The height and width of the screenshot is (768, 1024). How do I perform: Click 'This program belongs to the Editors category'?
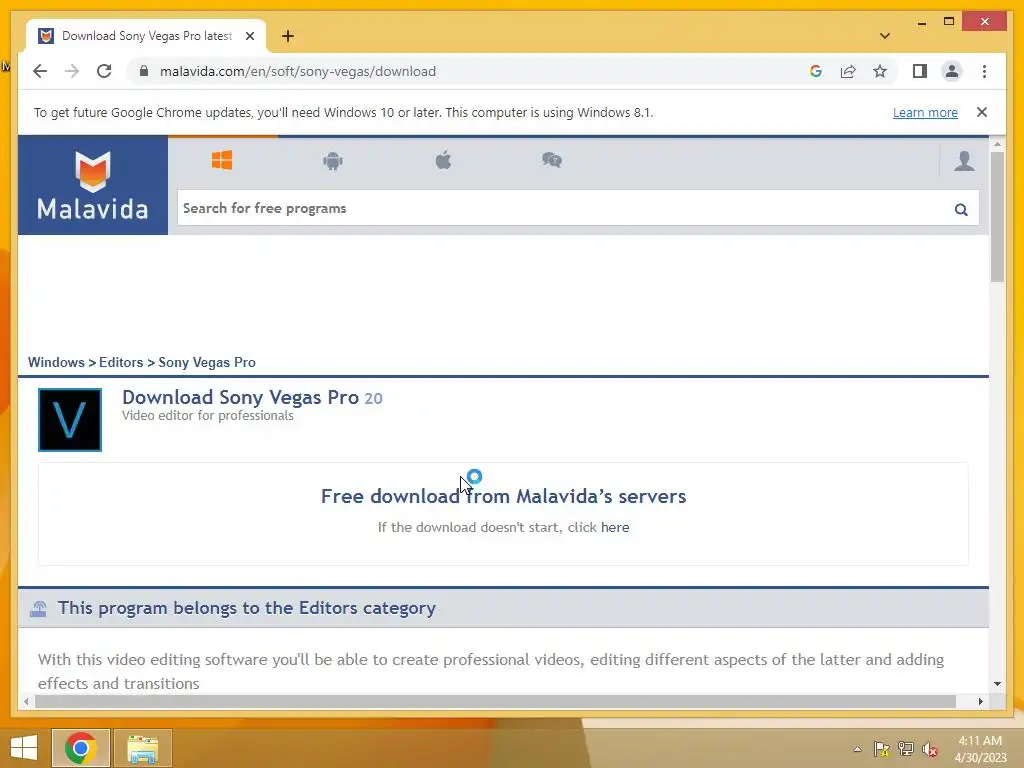(247, 608)
